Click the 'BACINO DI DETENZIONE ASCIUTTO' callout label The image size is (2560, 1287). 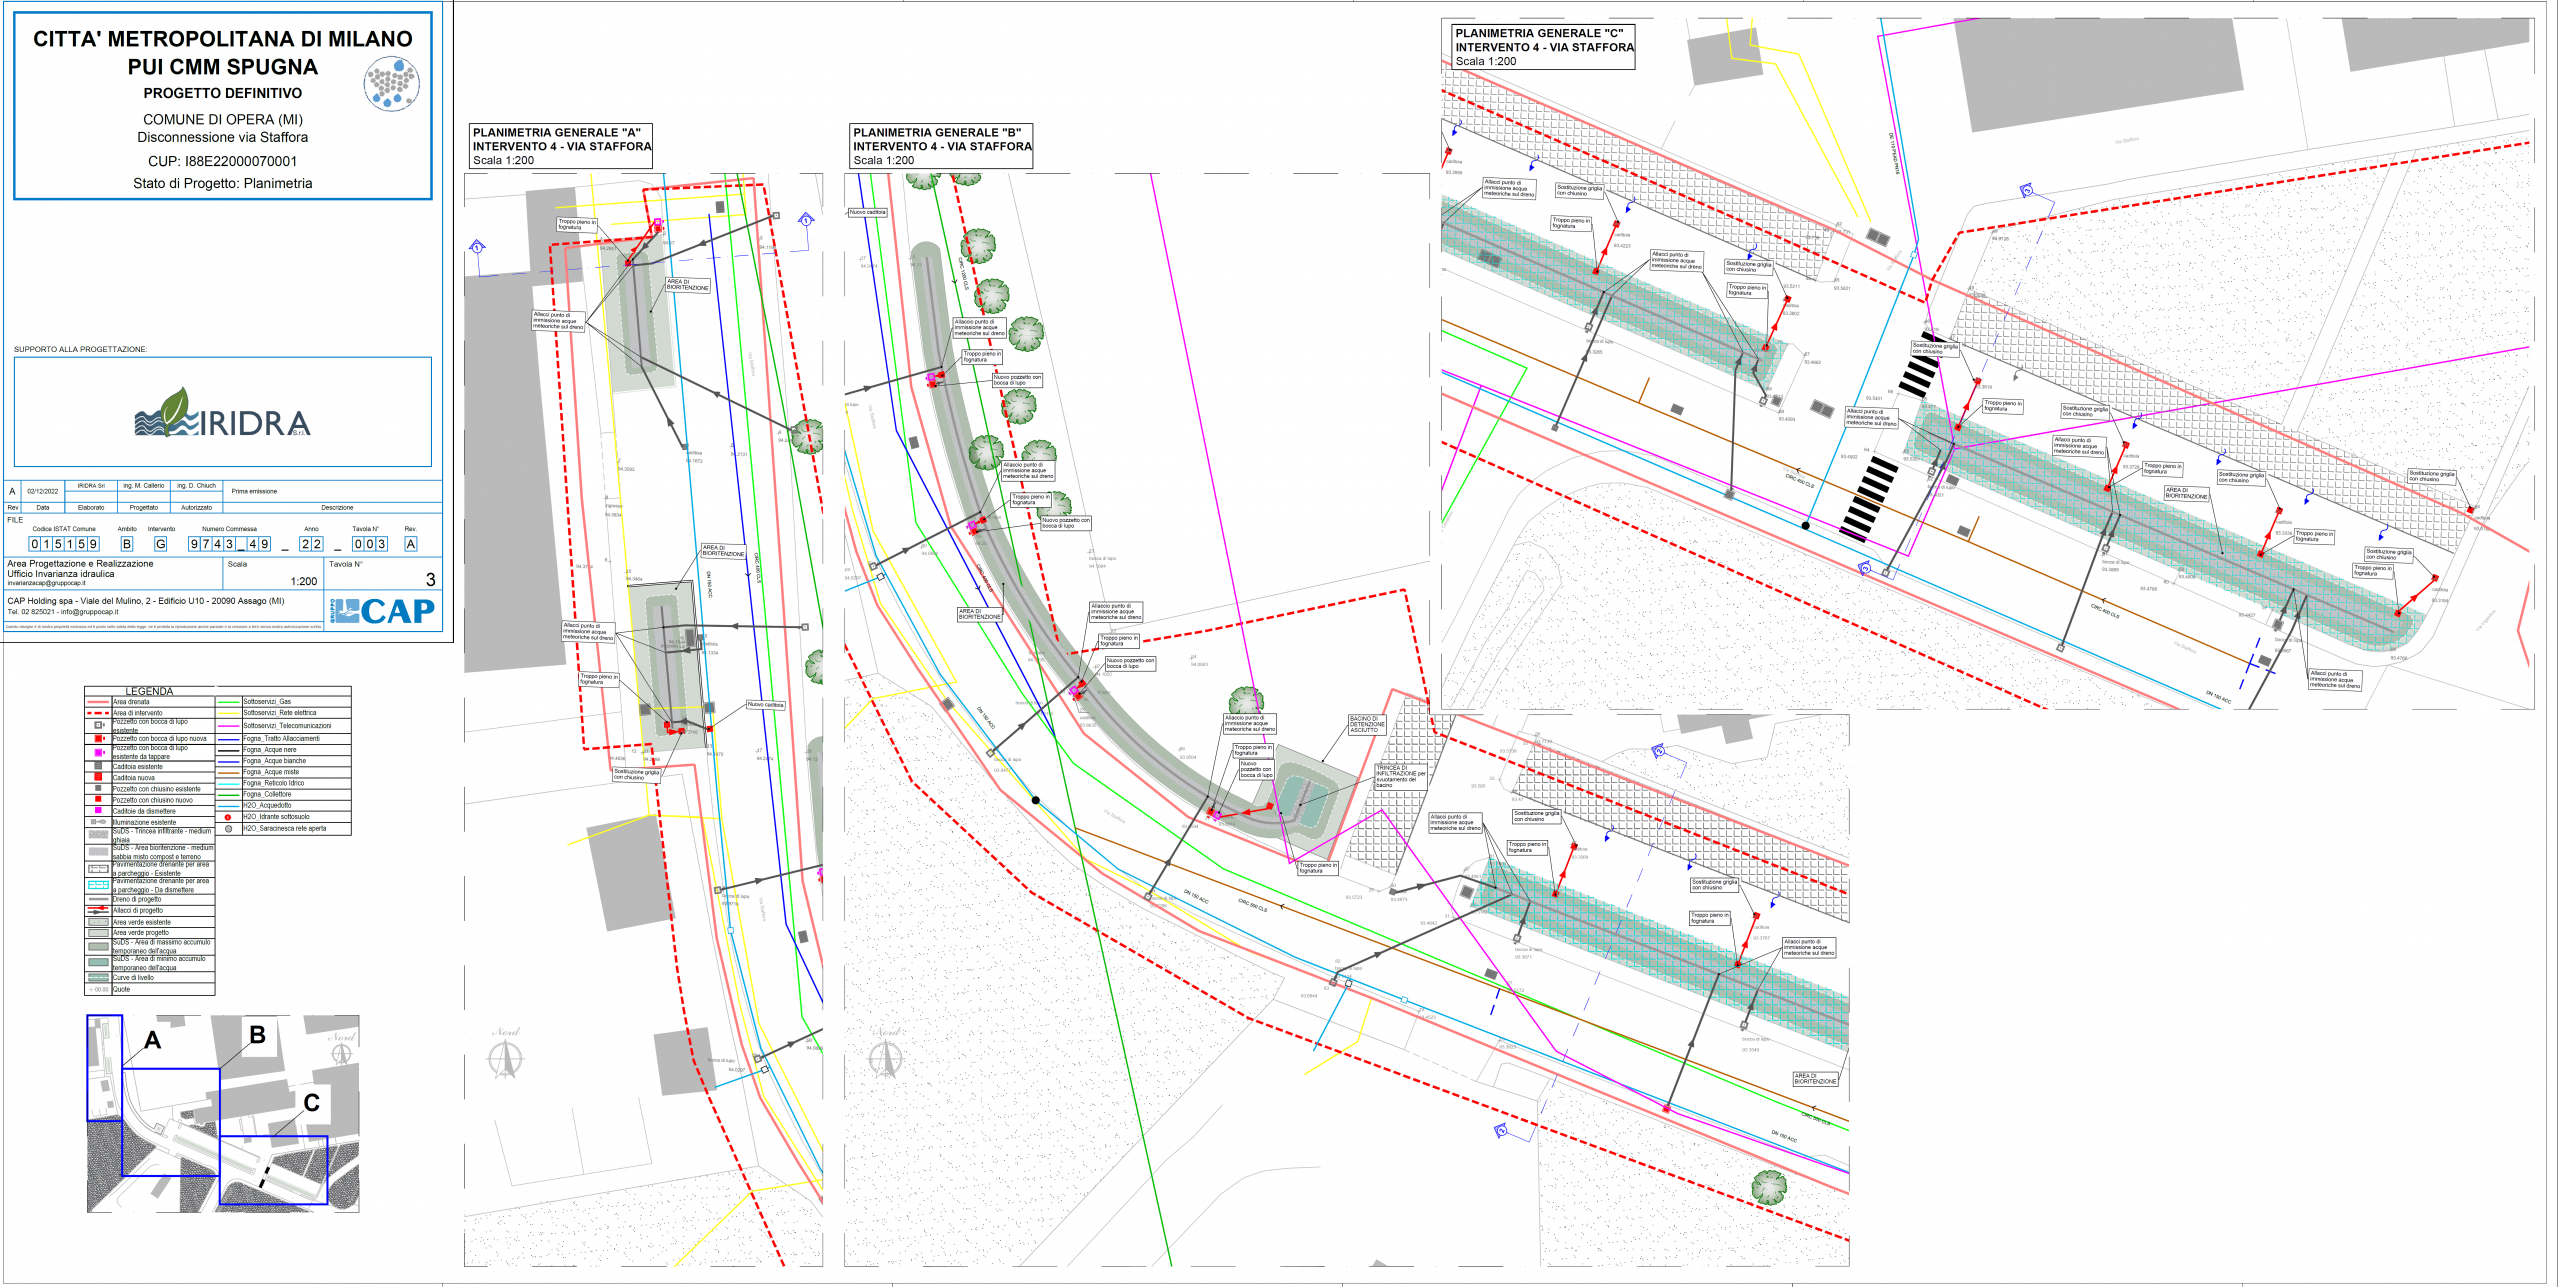point(1366,724)
